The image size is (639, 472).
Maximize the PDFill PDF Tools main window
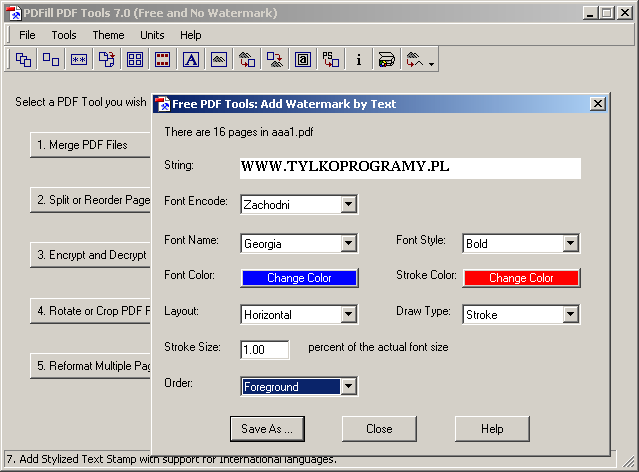coord(606,13)
